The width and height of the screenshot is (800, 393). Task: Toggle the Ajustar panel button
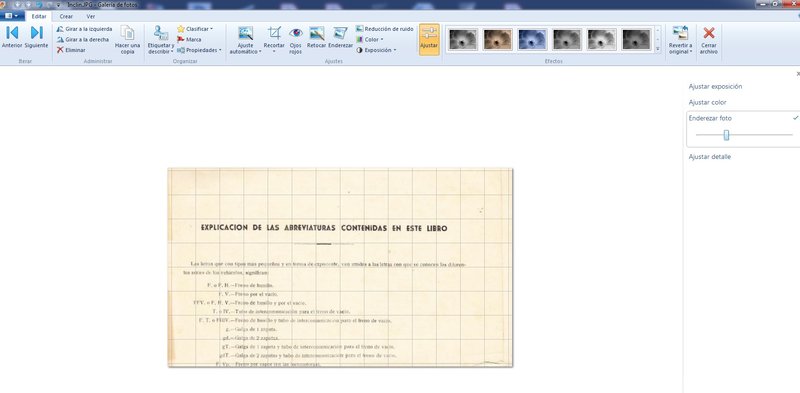click(429, 39)
